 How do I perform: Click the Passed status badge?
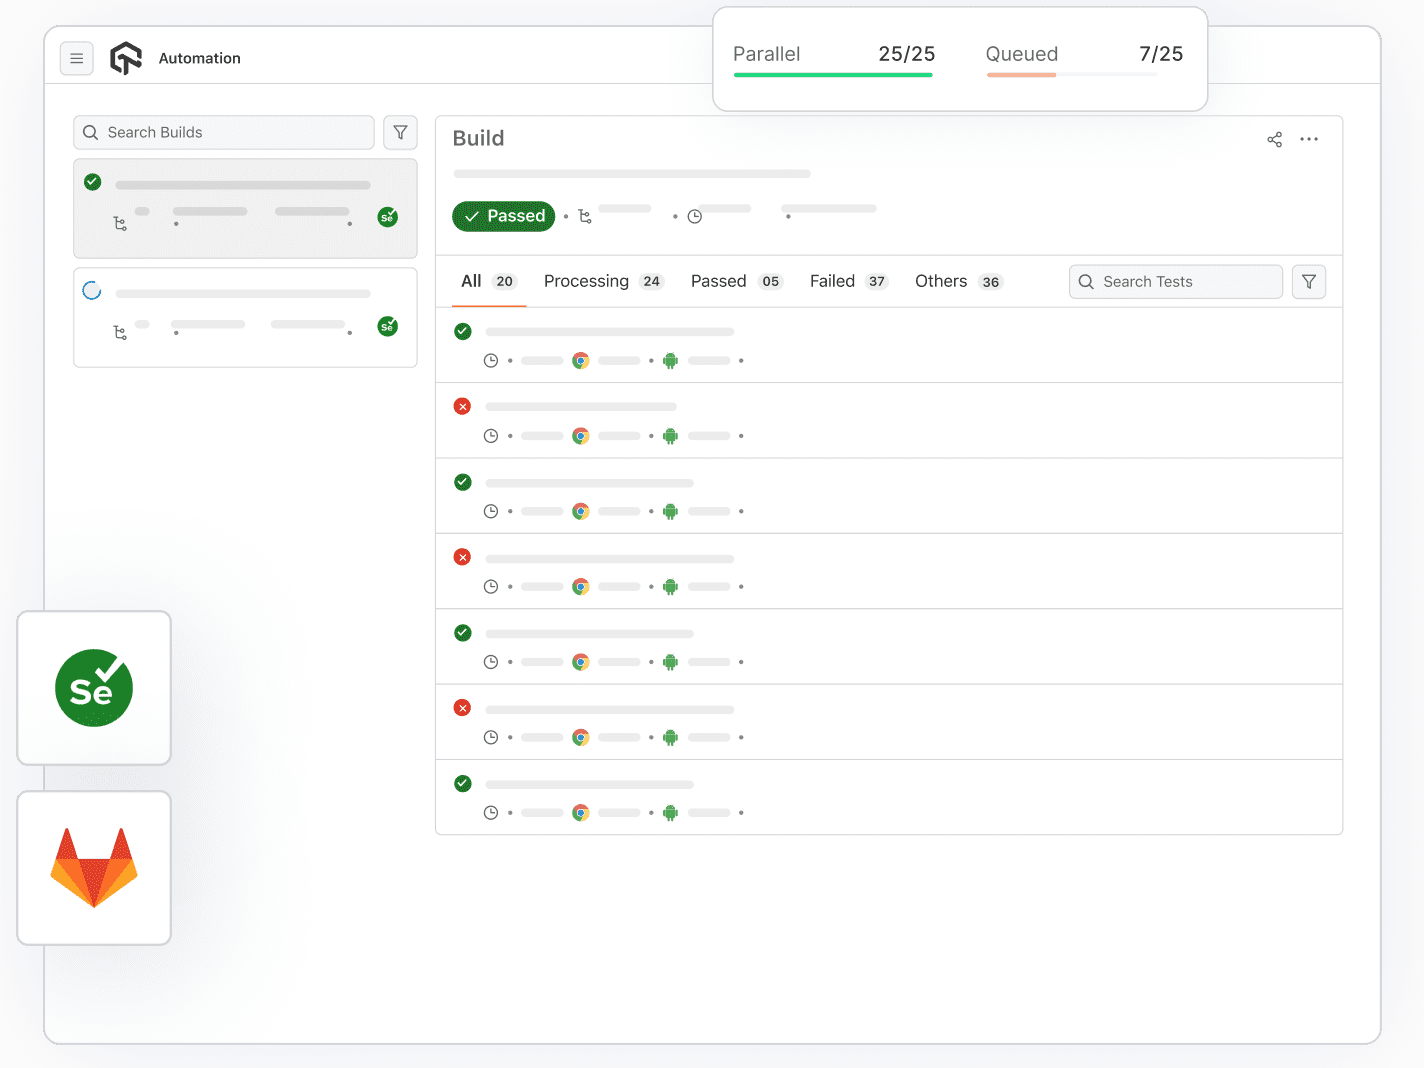click(503, 216)
